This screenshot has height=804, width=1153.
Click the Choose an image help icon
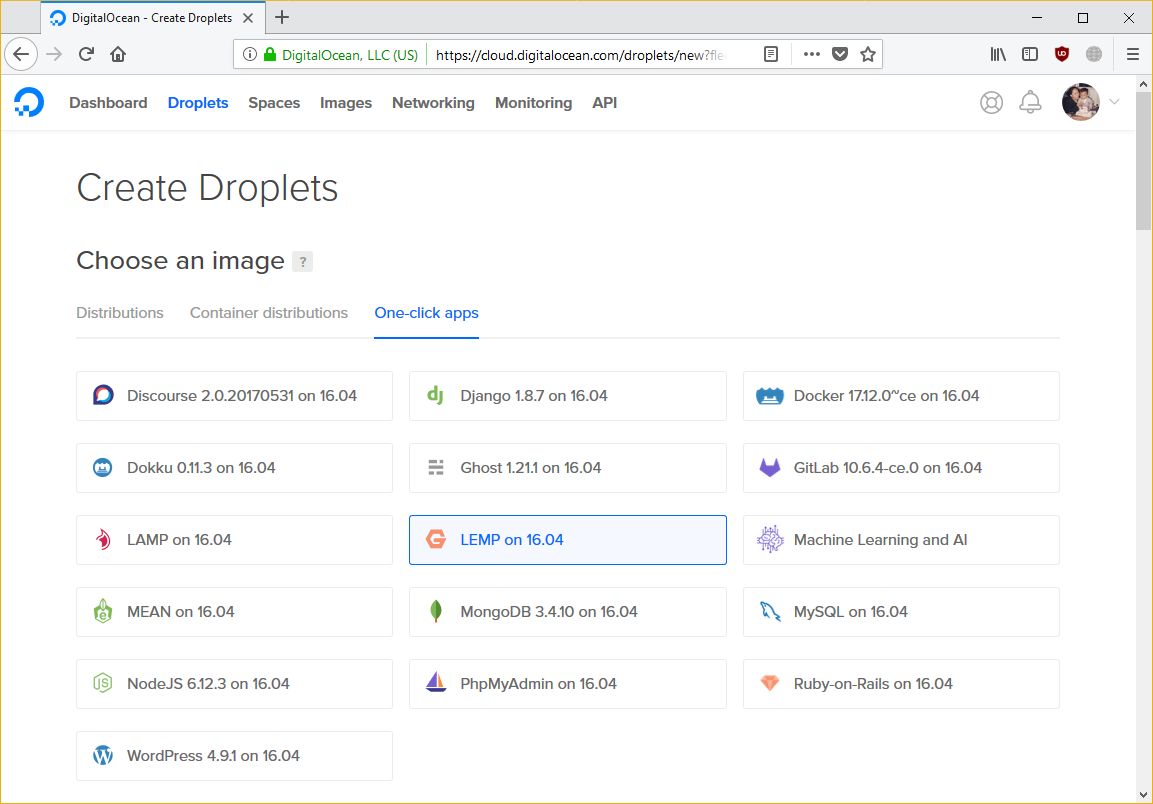(x=302, y=261)
